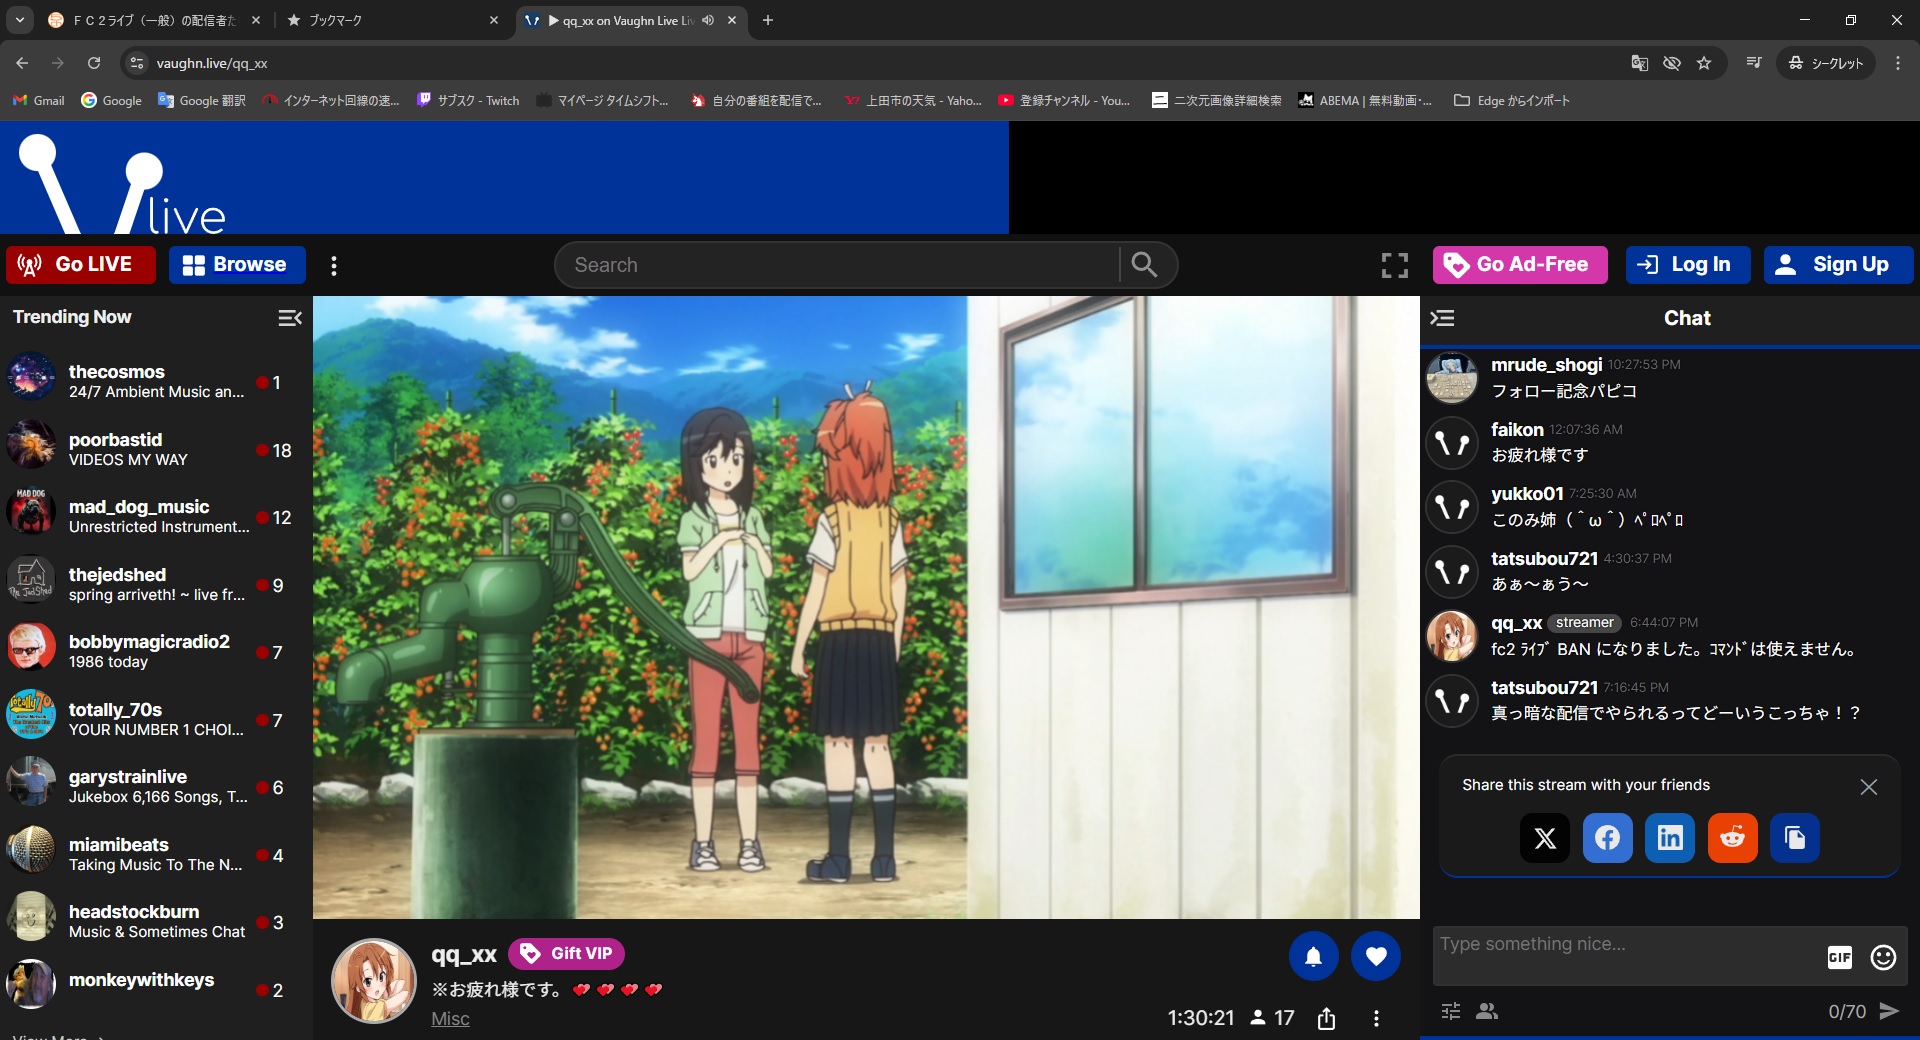The width and height of the screenshot is (1920, 1040).
Task: Share stream on Facebook
Action: pyautogui.click(x=1607, y=838)
